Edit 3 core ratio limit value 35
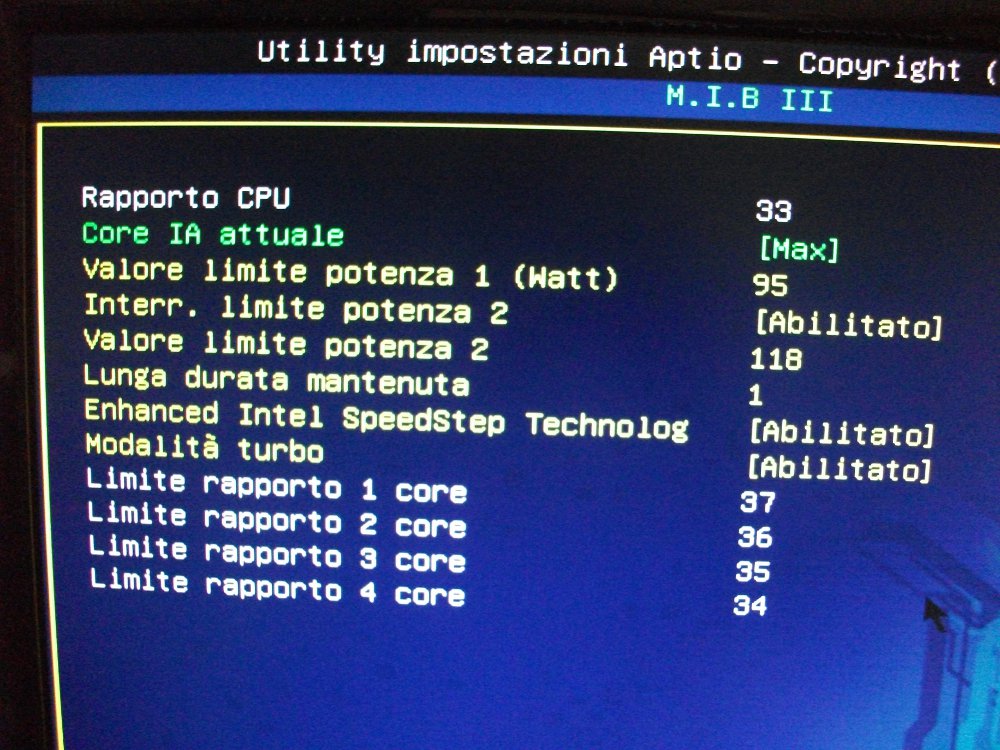Screen dimensions: 1000x750 (753, 571)
